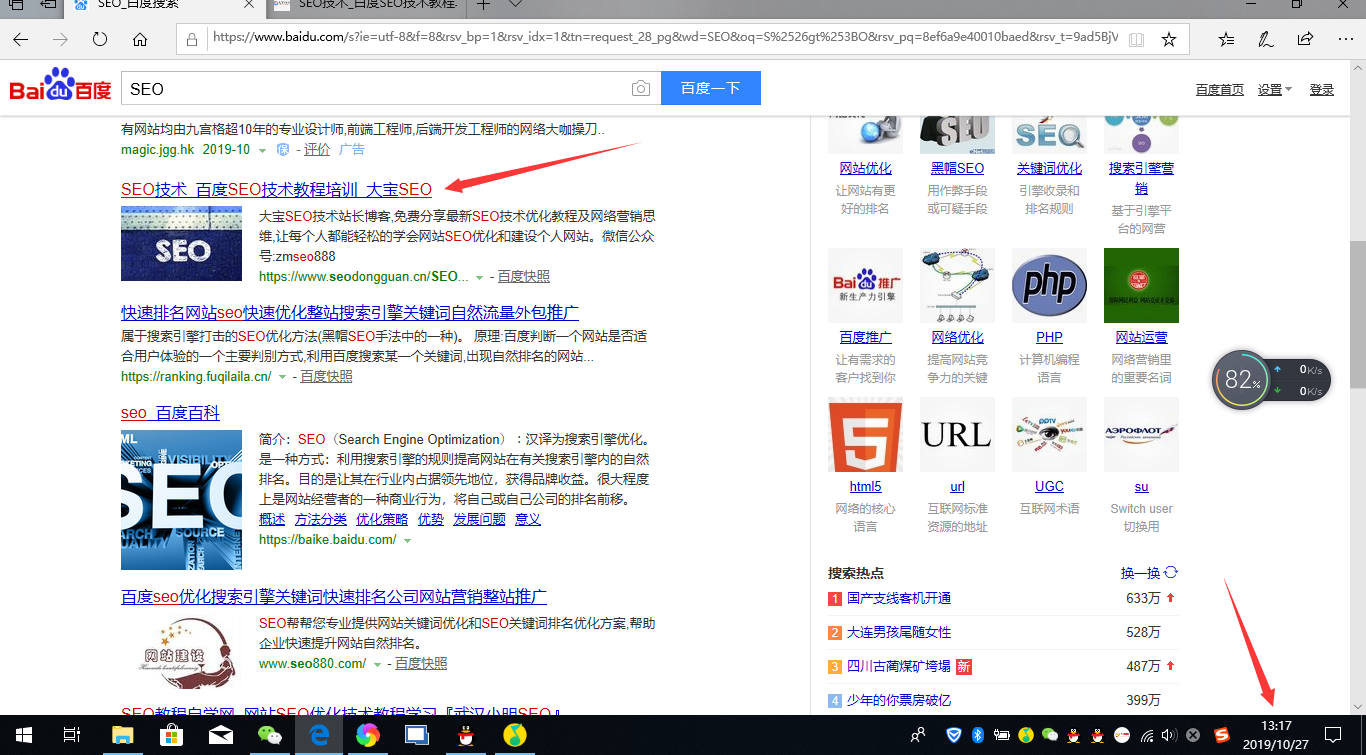The width and height of the screenshot is (1366, 755).
Task: Open hot search 国产支线客机开通
Action: point(899,599)
